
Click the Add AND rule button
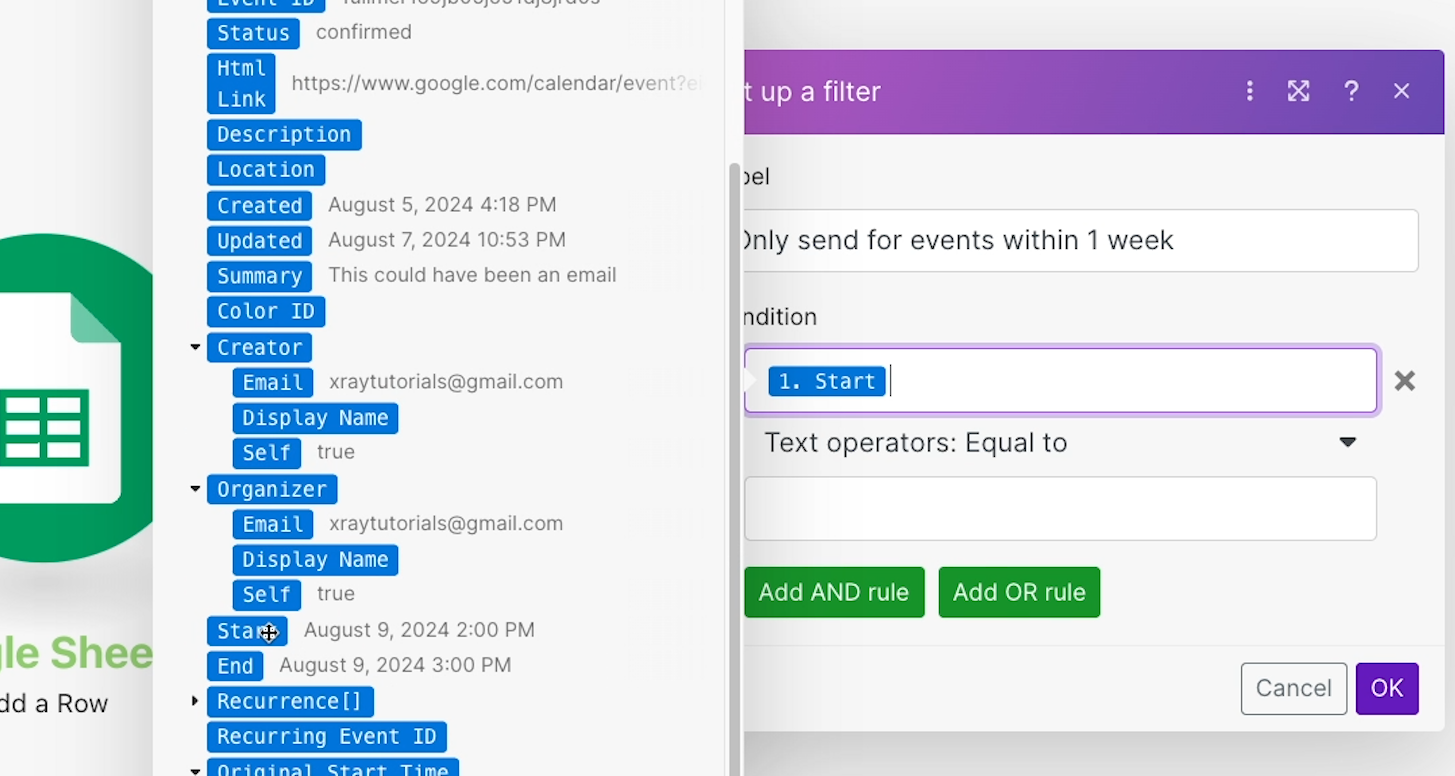pyautogui.click(x=834, y=592)
